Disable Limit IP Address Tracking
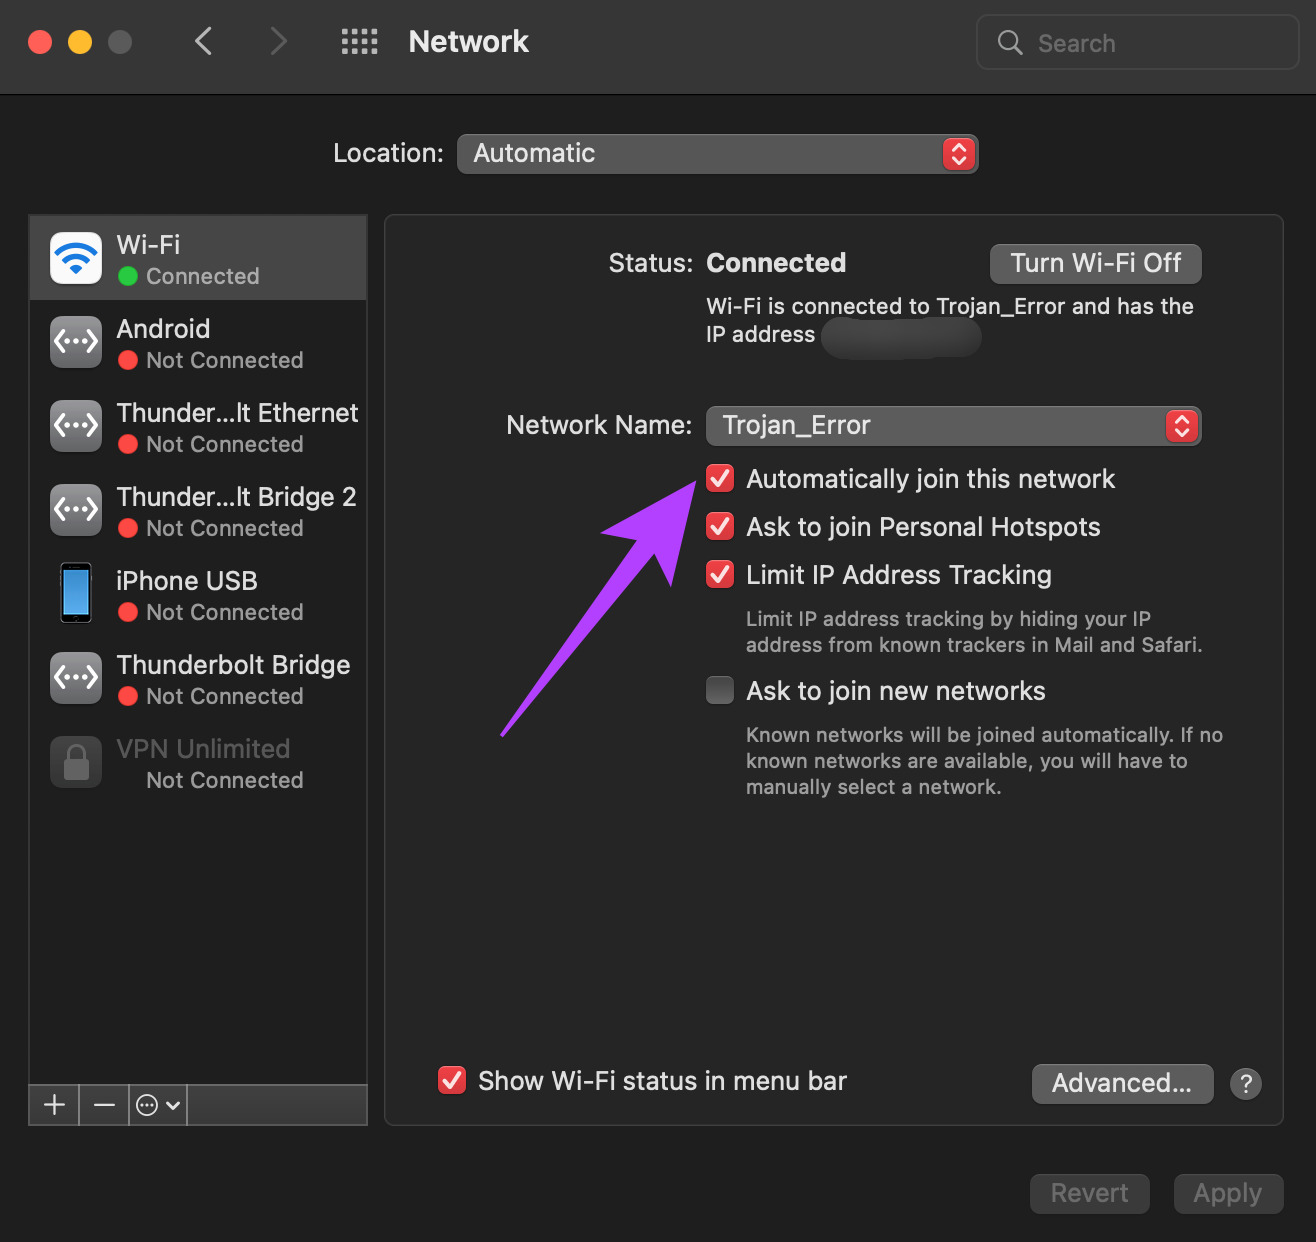 click(719, 574)
